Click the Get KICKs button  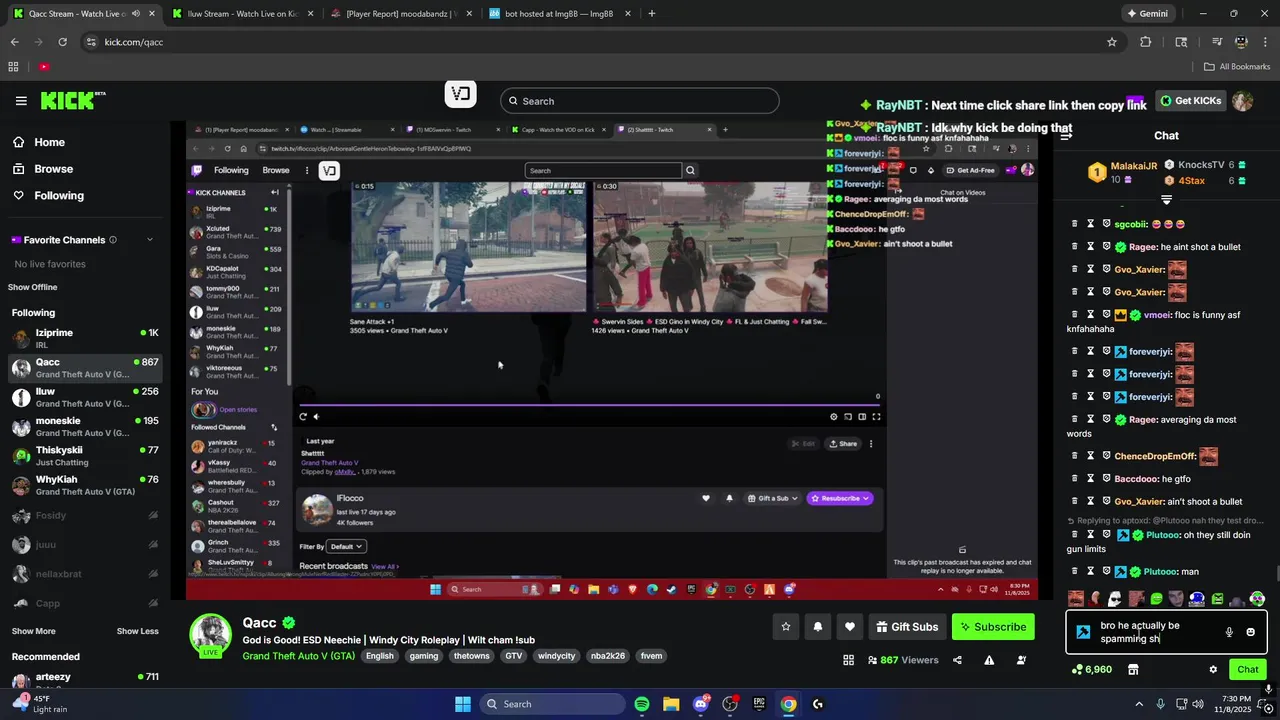point(1190,101)
